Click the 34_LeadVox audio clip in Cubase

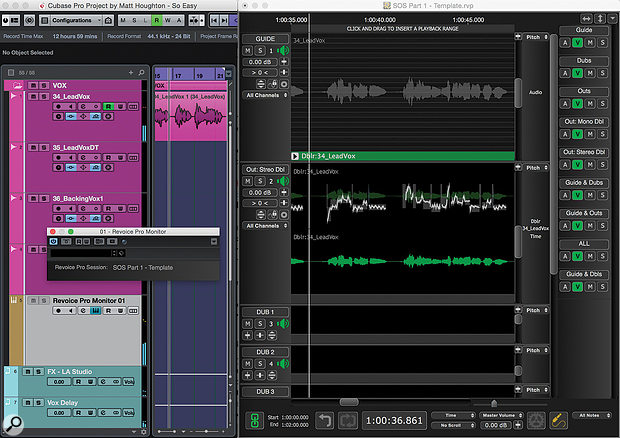[191, 117]
